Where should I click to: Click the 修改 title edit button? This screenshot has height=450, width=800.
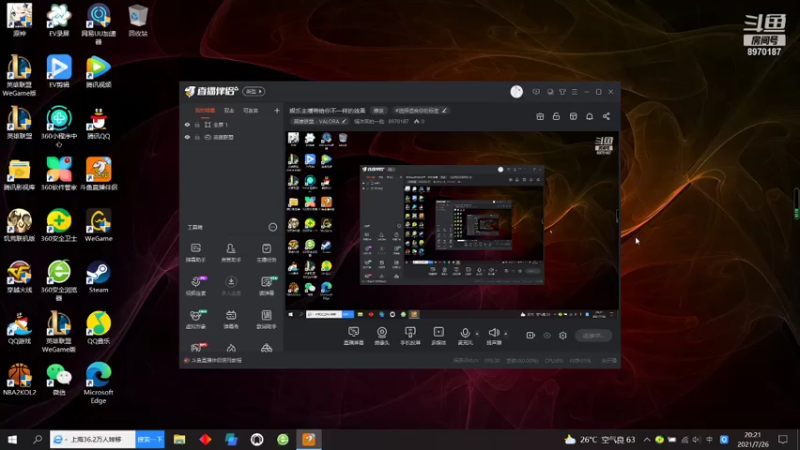378,110
